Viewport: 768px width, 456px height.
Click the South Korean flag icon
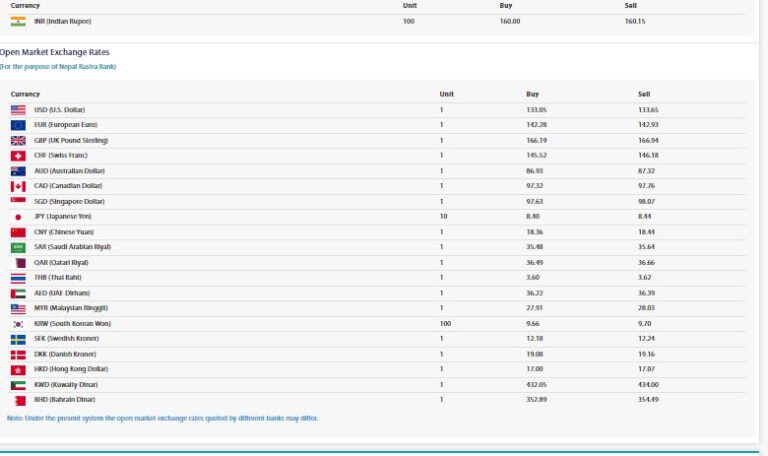[18, 324]
